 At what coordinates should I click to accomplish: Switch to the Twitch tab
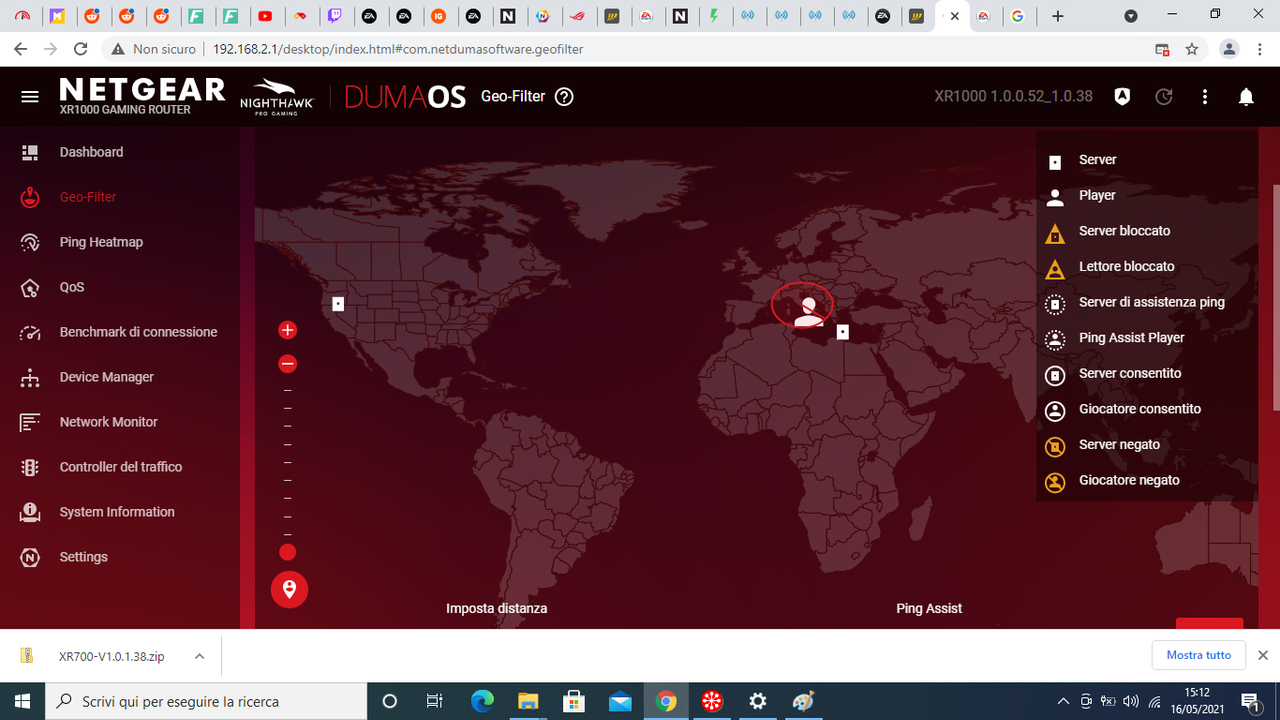[334, 16]
